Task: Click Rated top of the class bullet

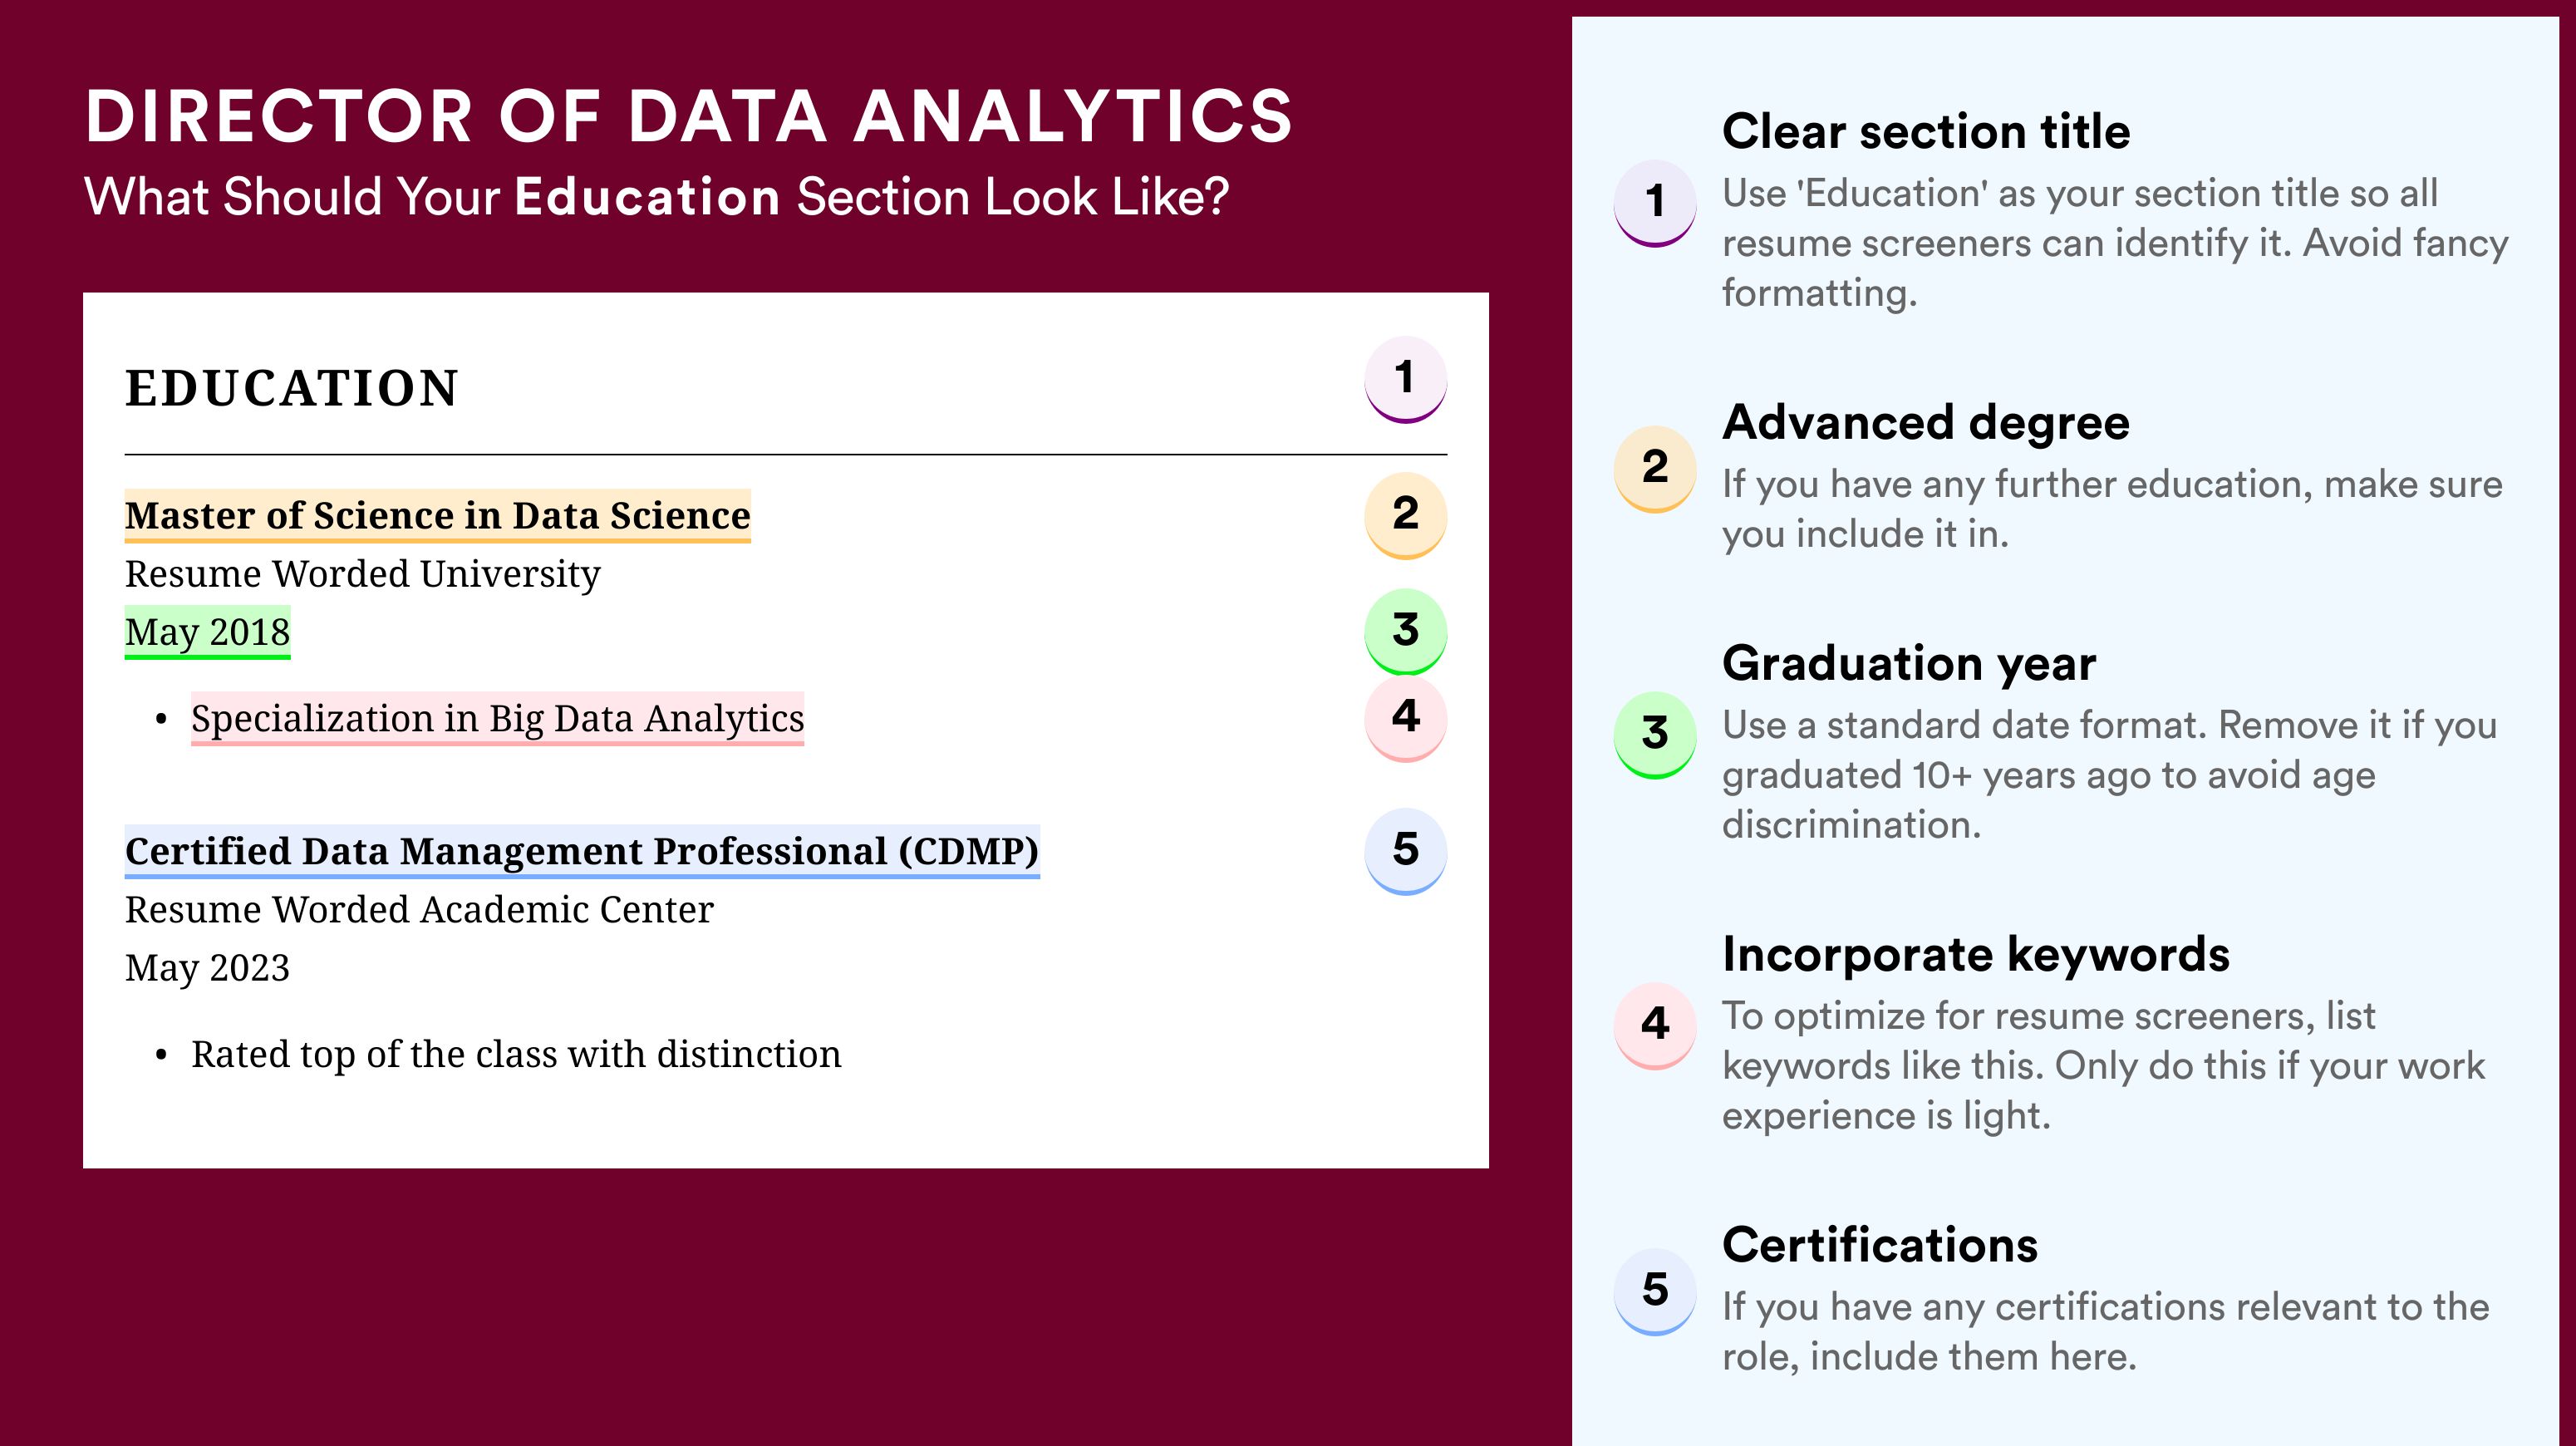Action: [516, 1054]
